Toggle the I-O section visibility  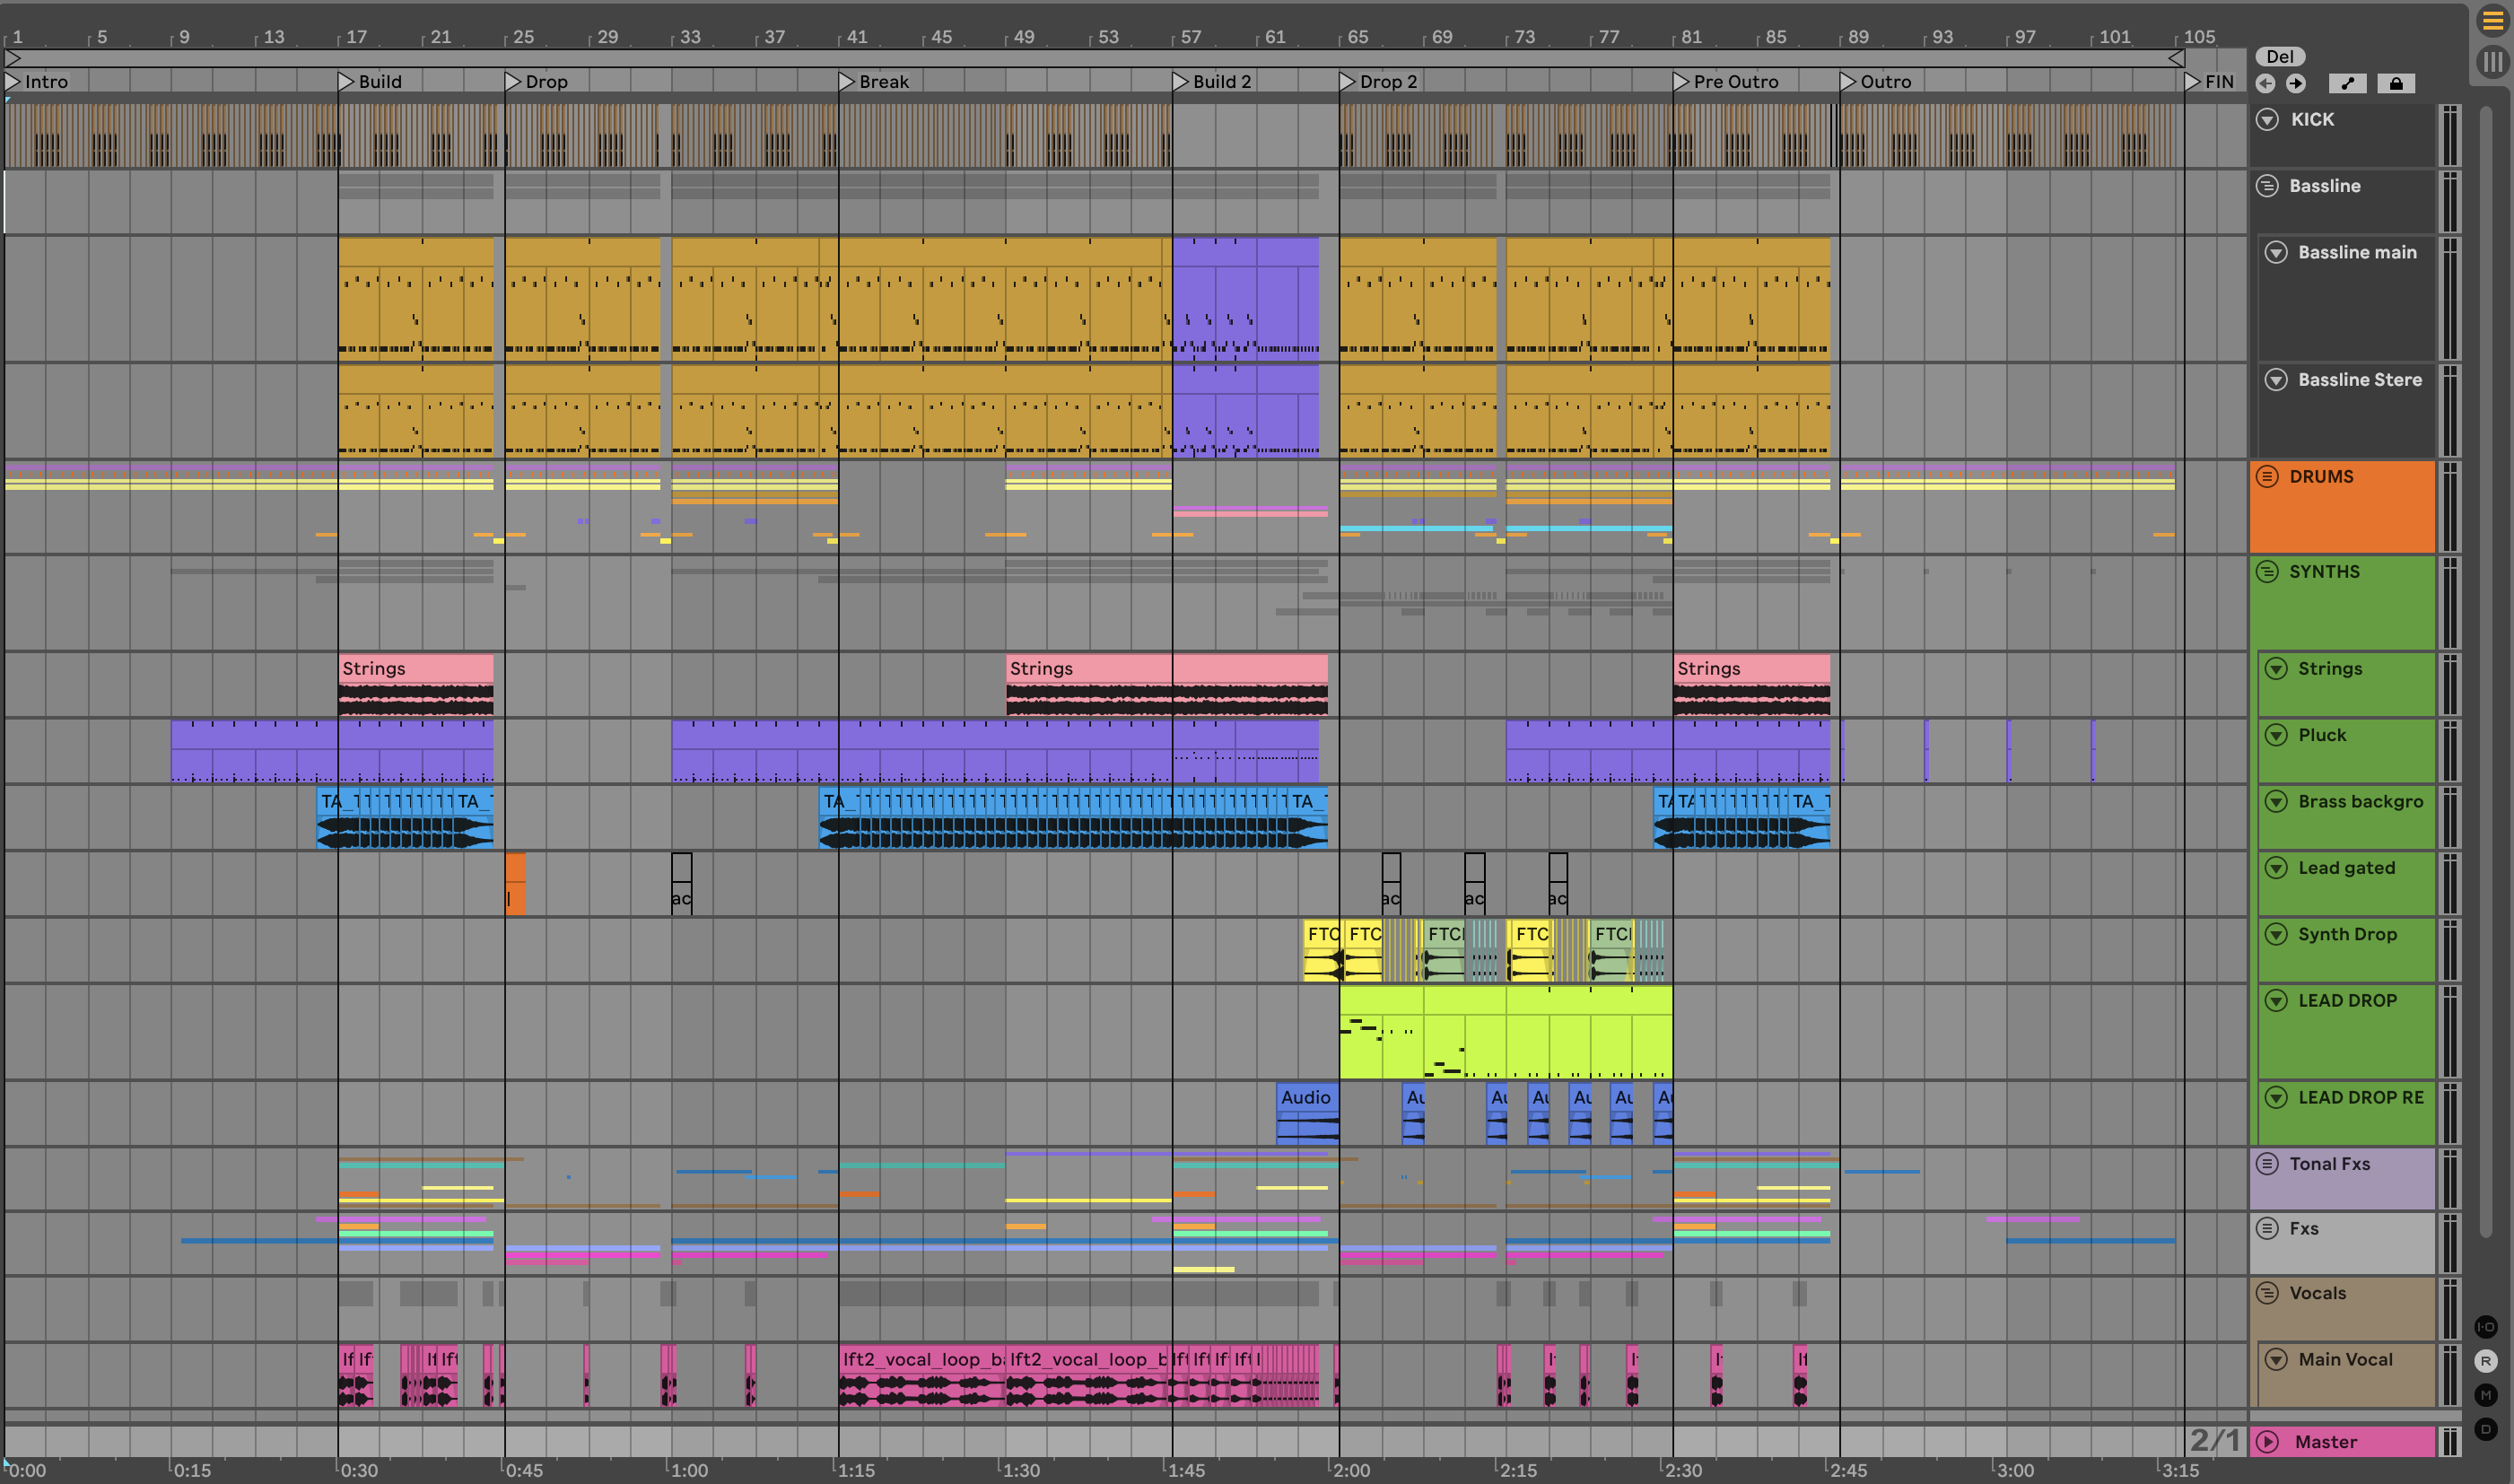[x=2485, y=1327]
